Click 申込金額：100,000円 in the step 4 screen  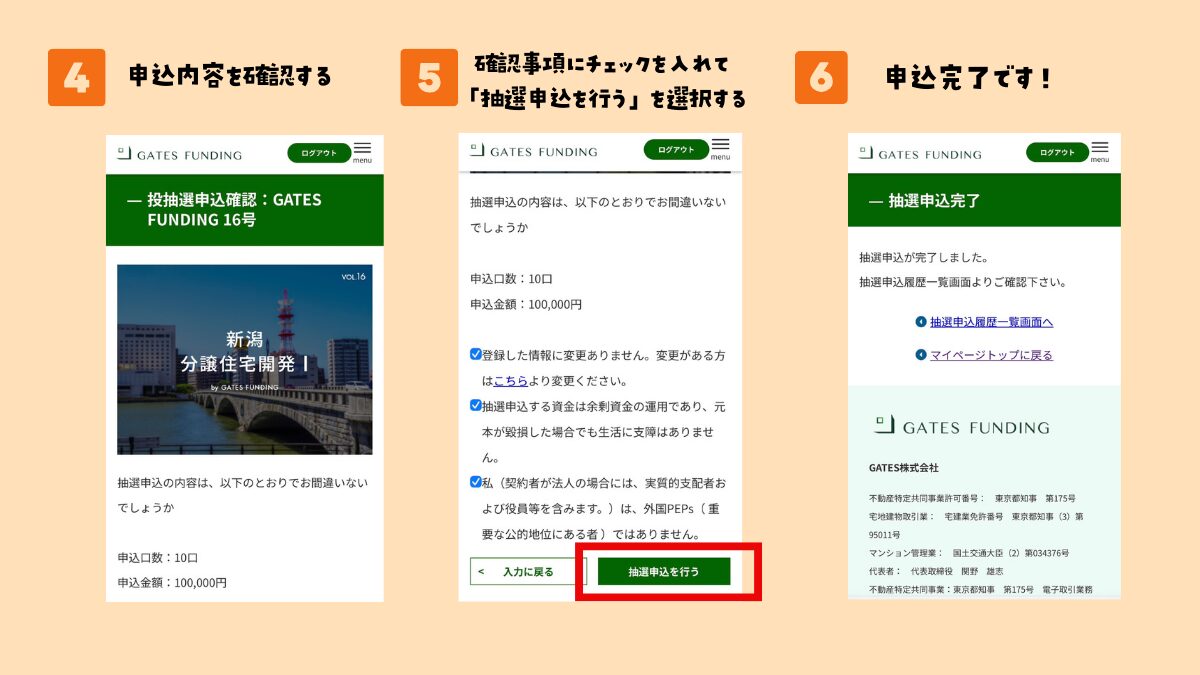pos(172,582)
